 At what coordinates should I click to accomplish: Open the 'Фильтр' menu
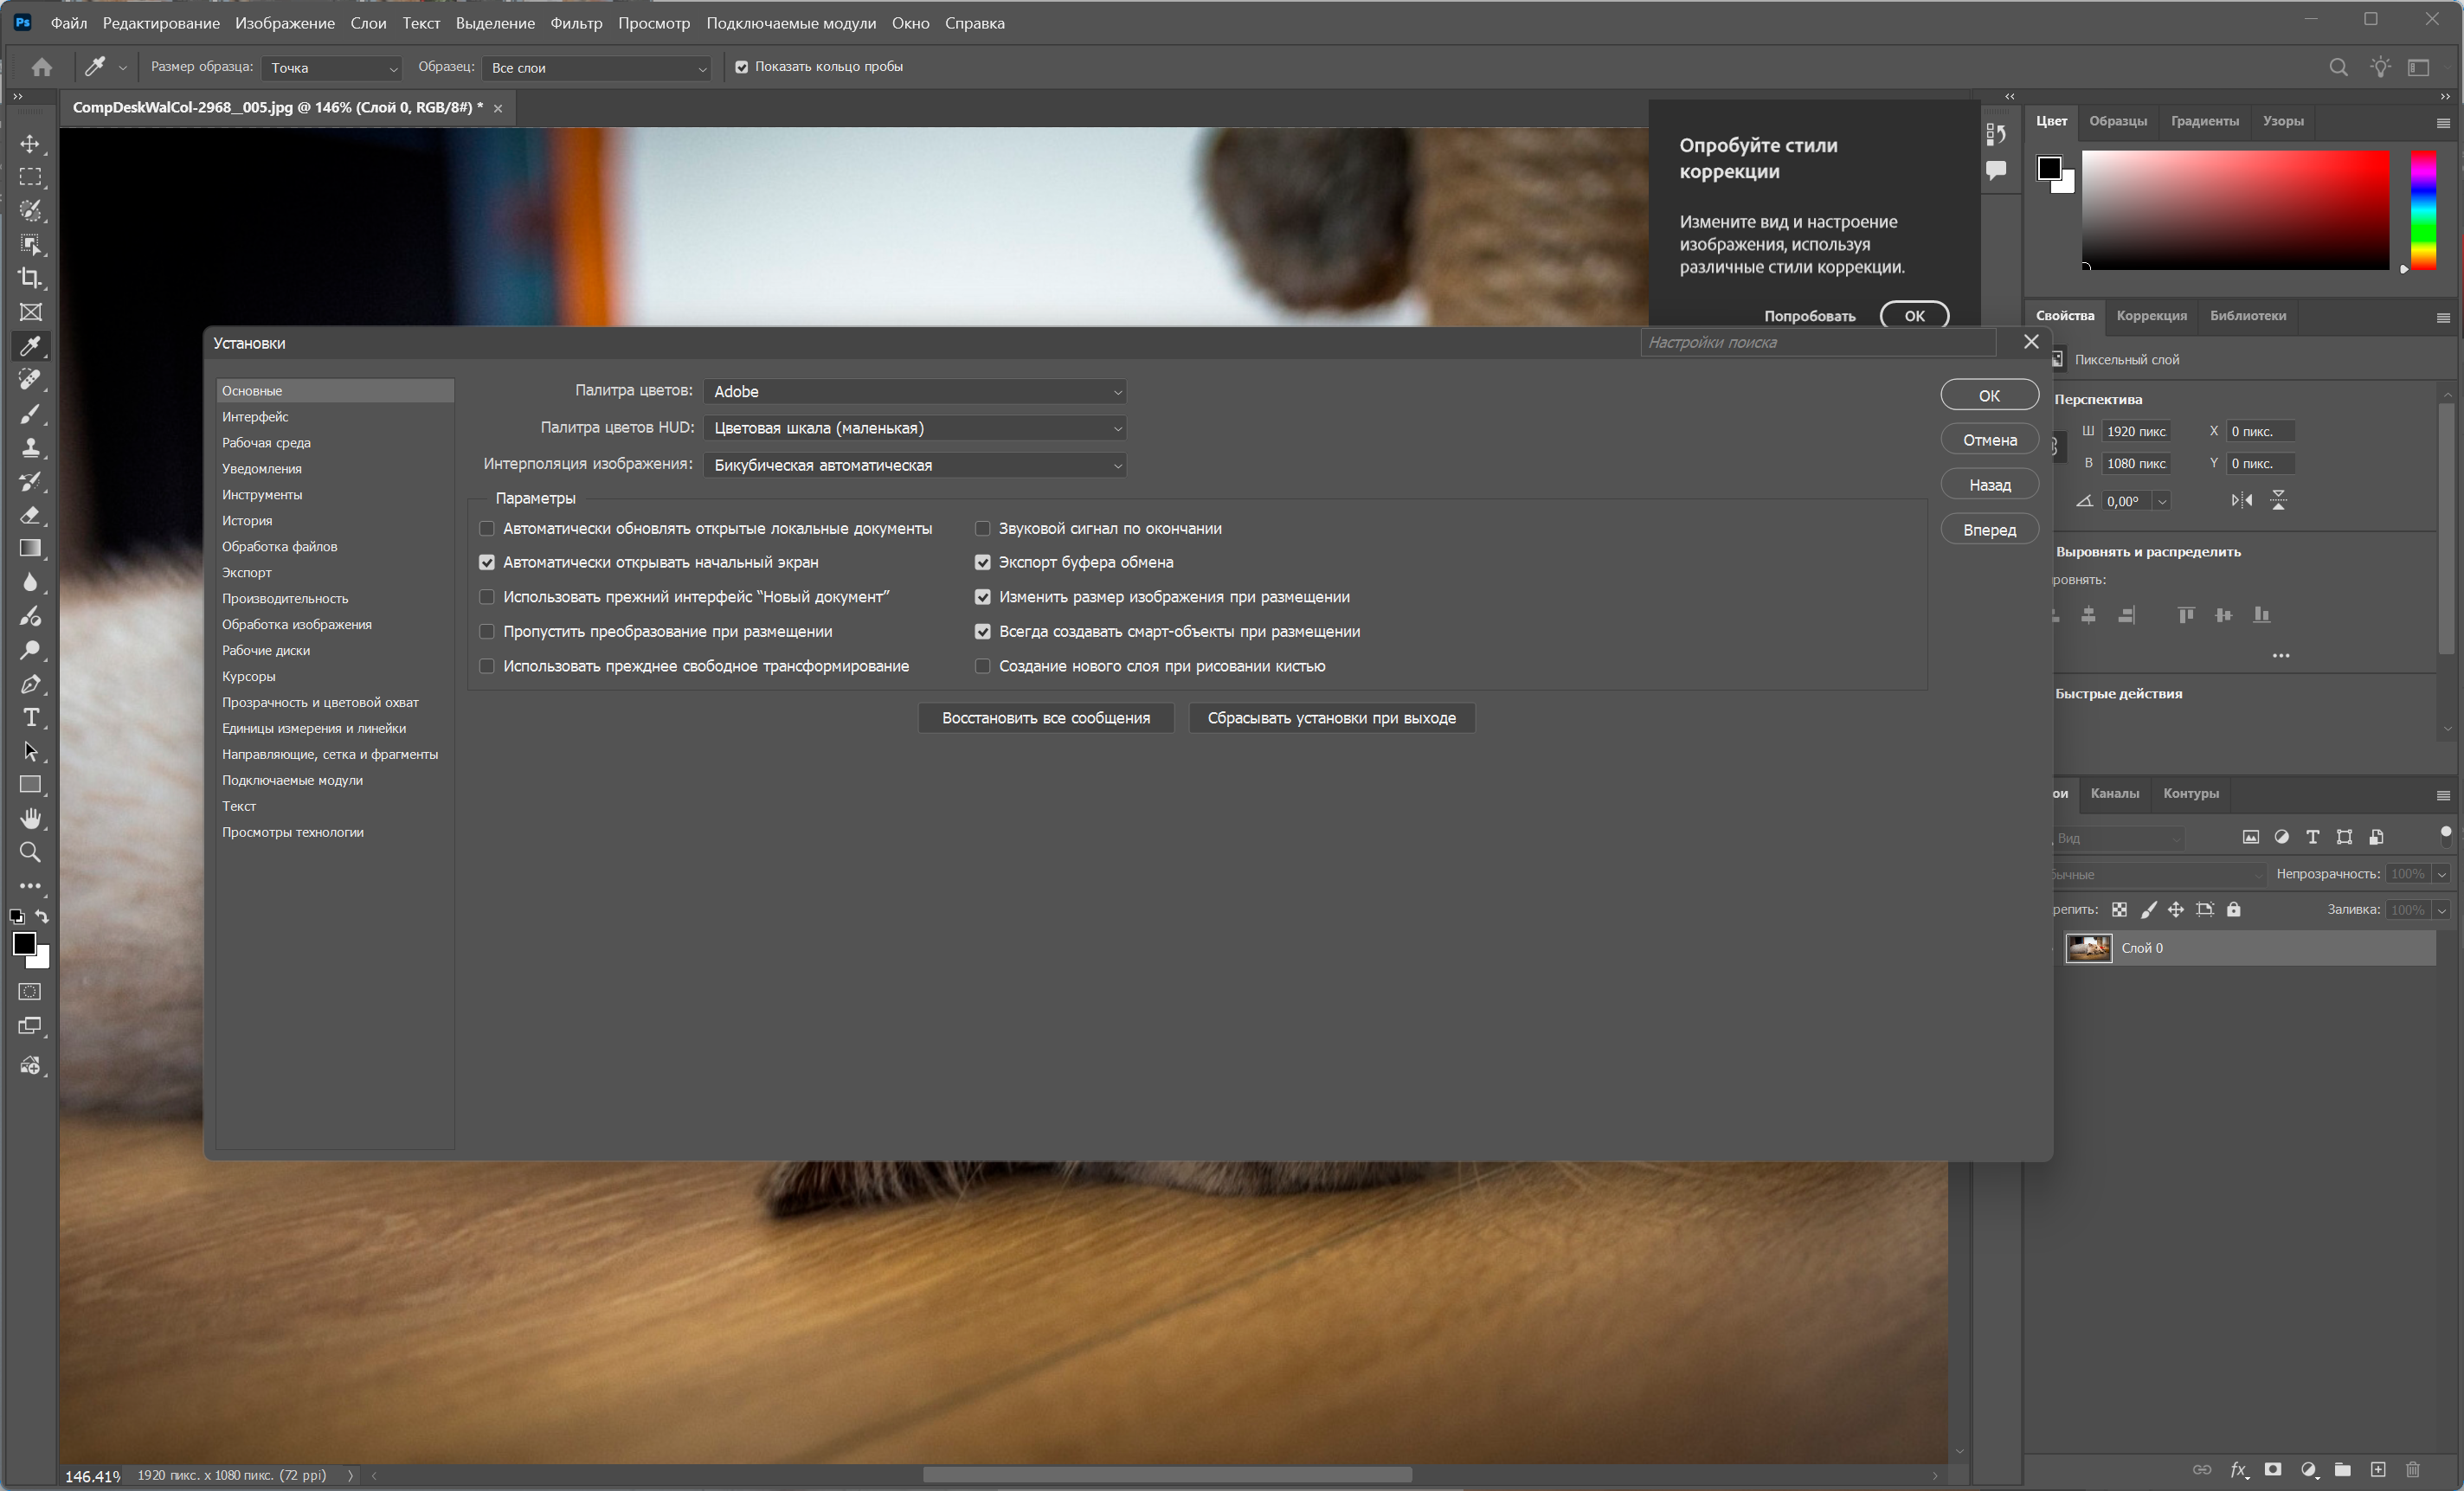(x=576, y=23)
